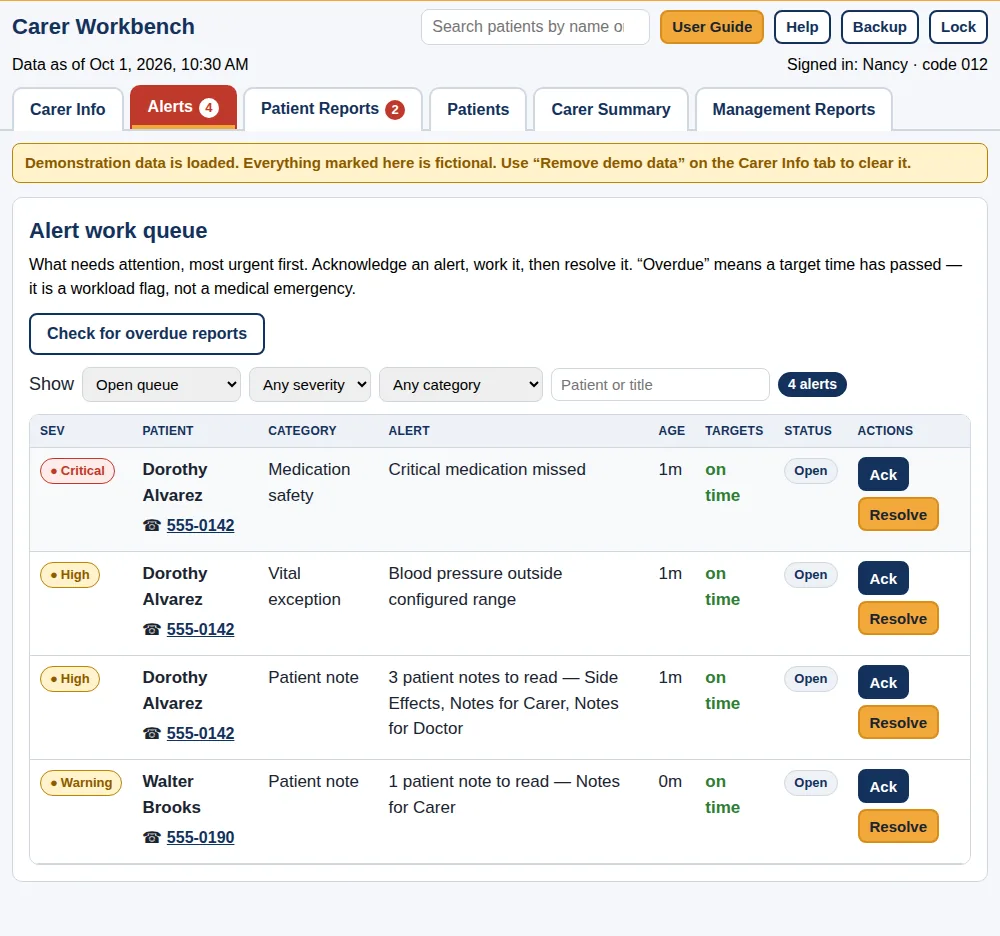Click the Critical severity badge
The height and width of the screenshot is (936, 1000).
pos(77,471)
